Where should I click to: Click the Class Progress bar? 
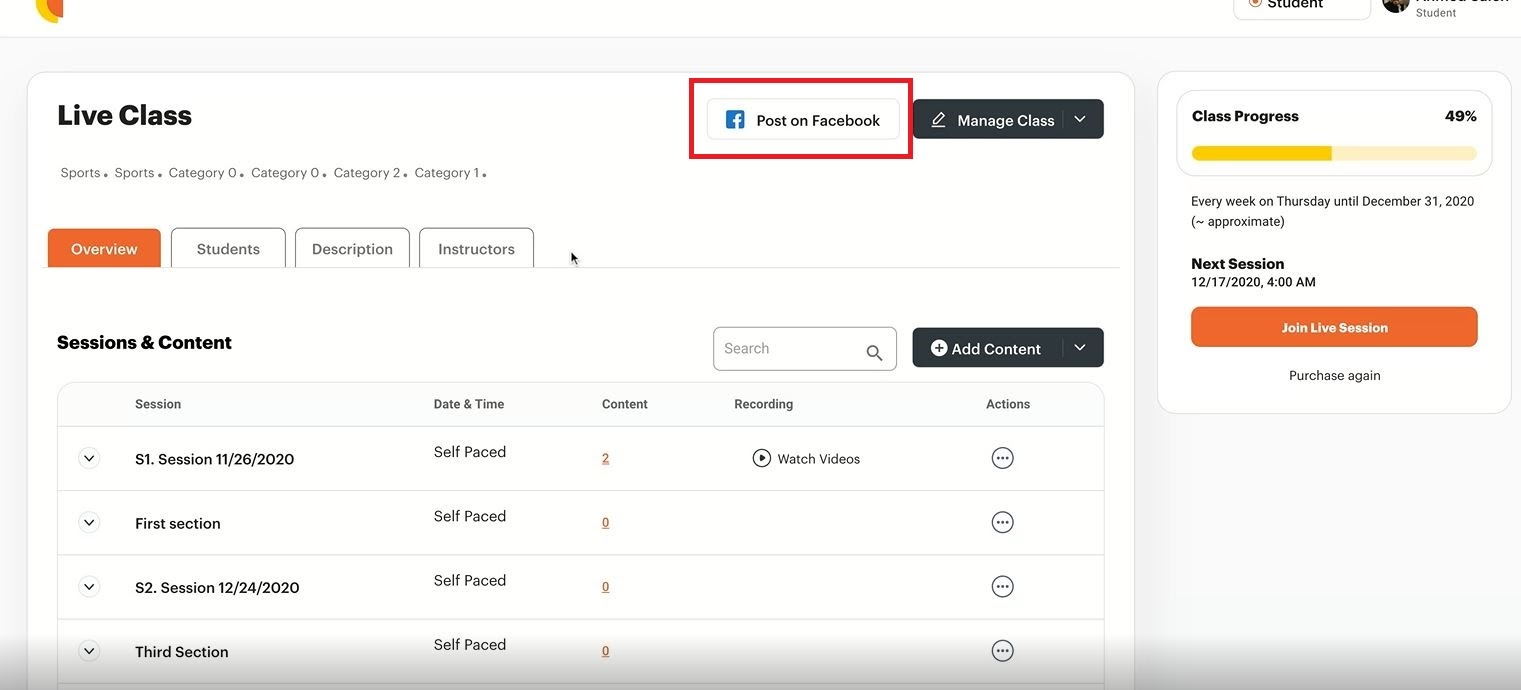(1334, 153)
